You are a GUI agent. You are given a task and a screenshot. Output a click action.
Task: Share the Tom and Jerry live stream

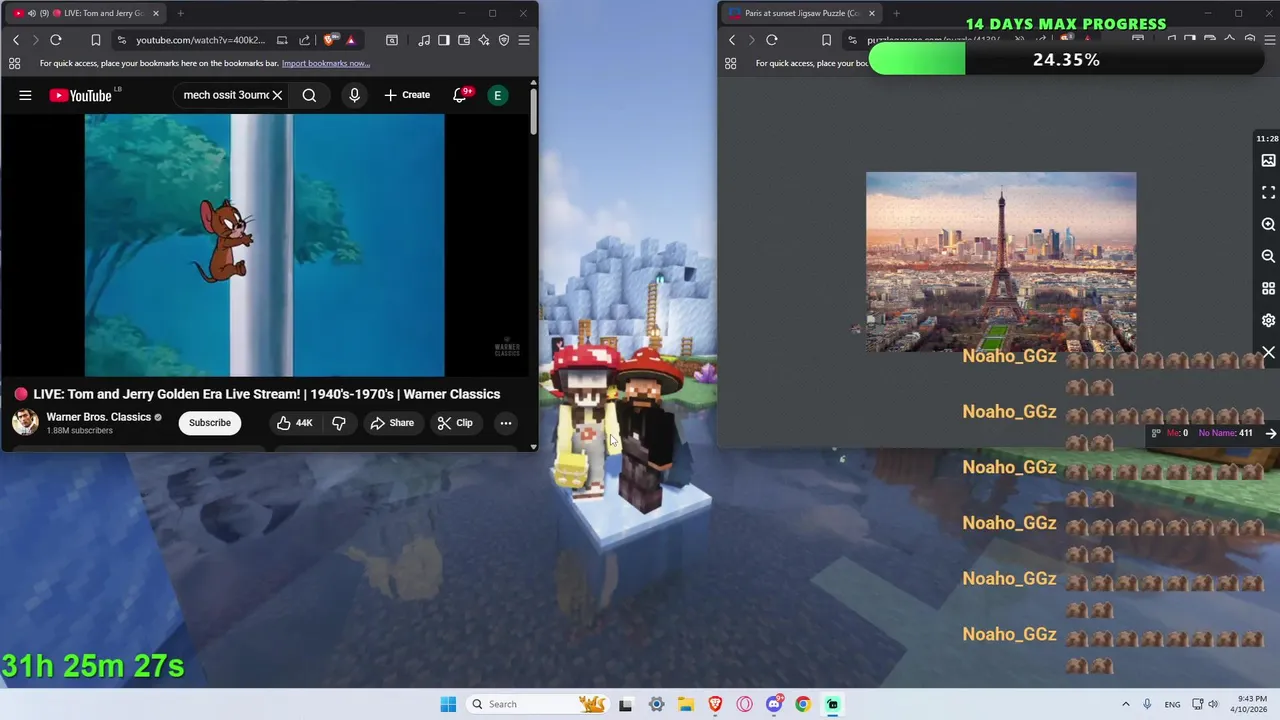[x=392, y=423]
